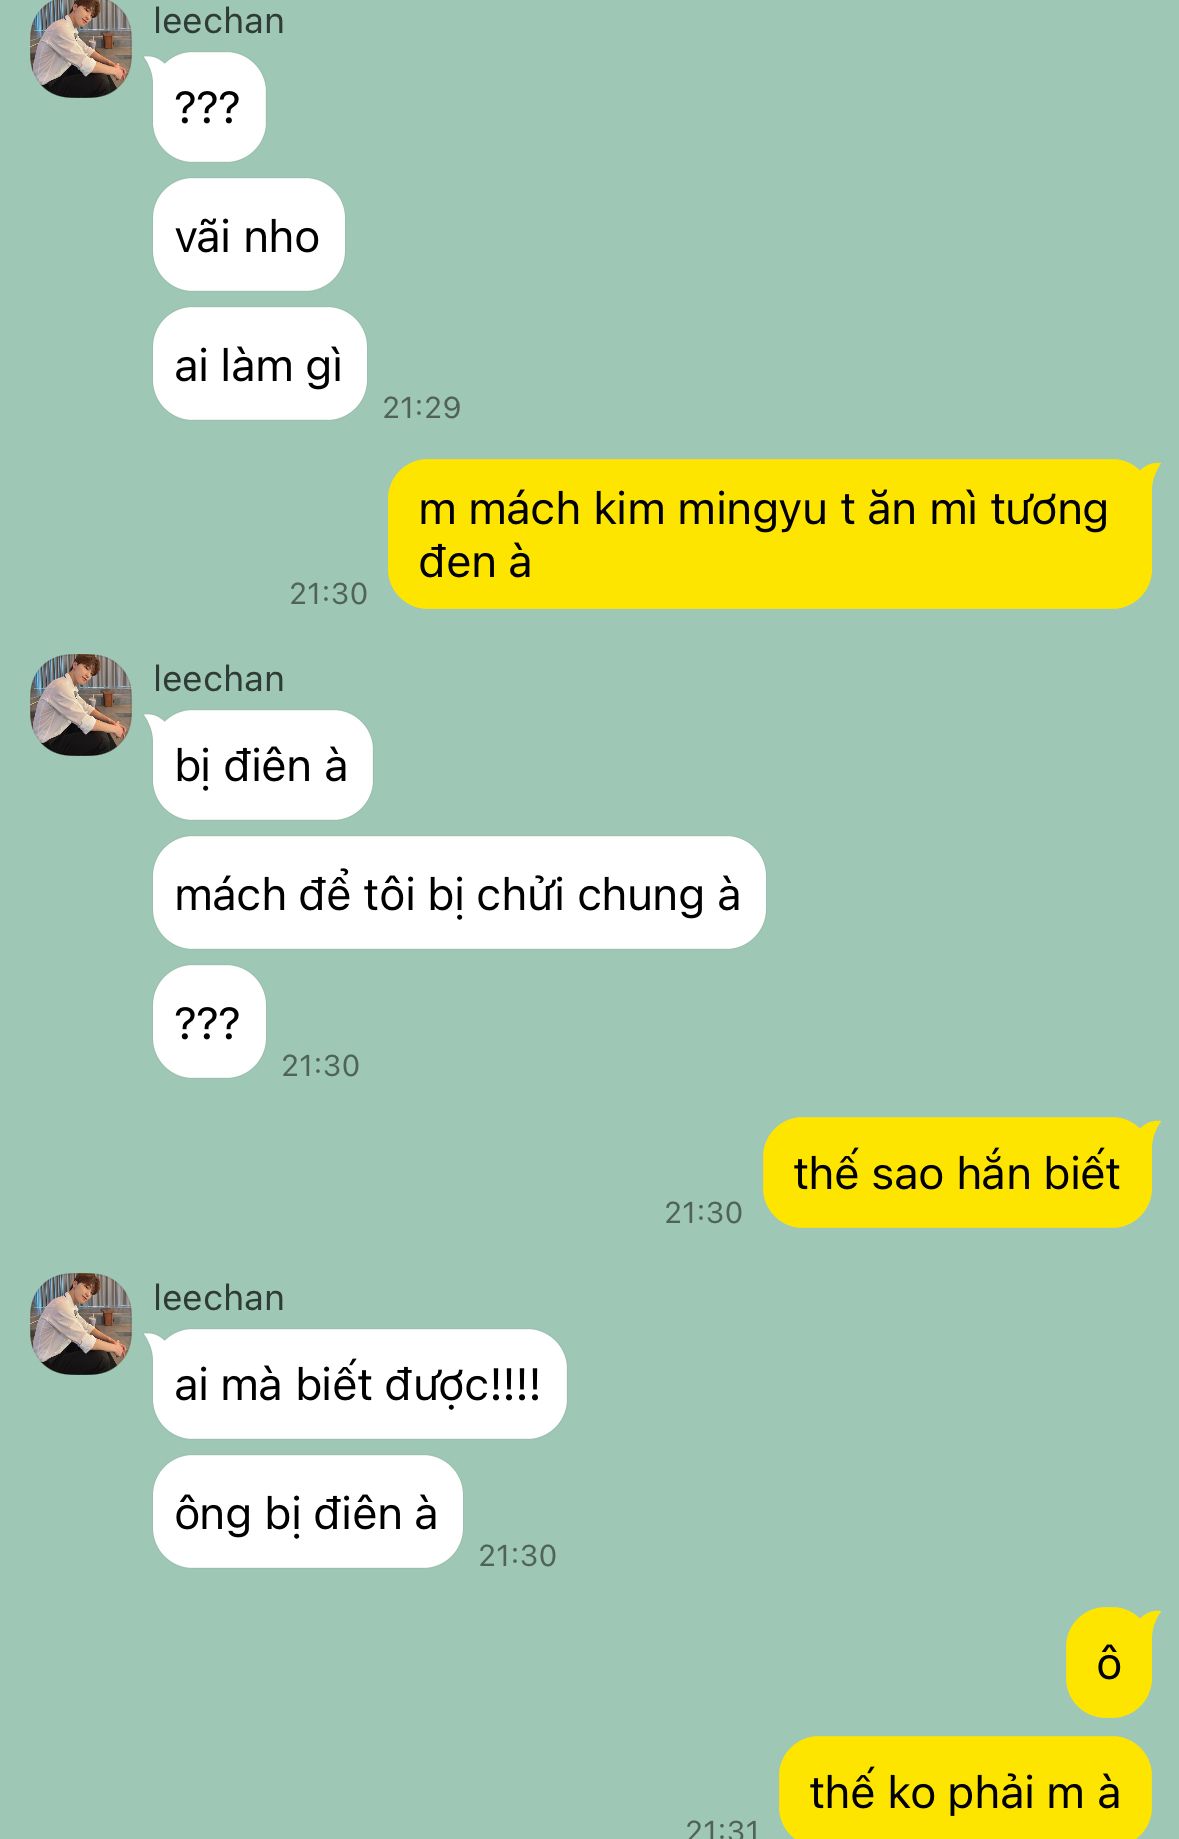Select yellow bubble 'm mách kim mingyu'
1179x1839 pixels.
[x=770, y=534]
